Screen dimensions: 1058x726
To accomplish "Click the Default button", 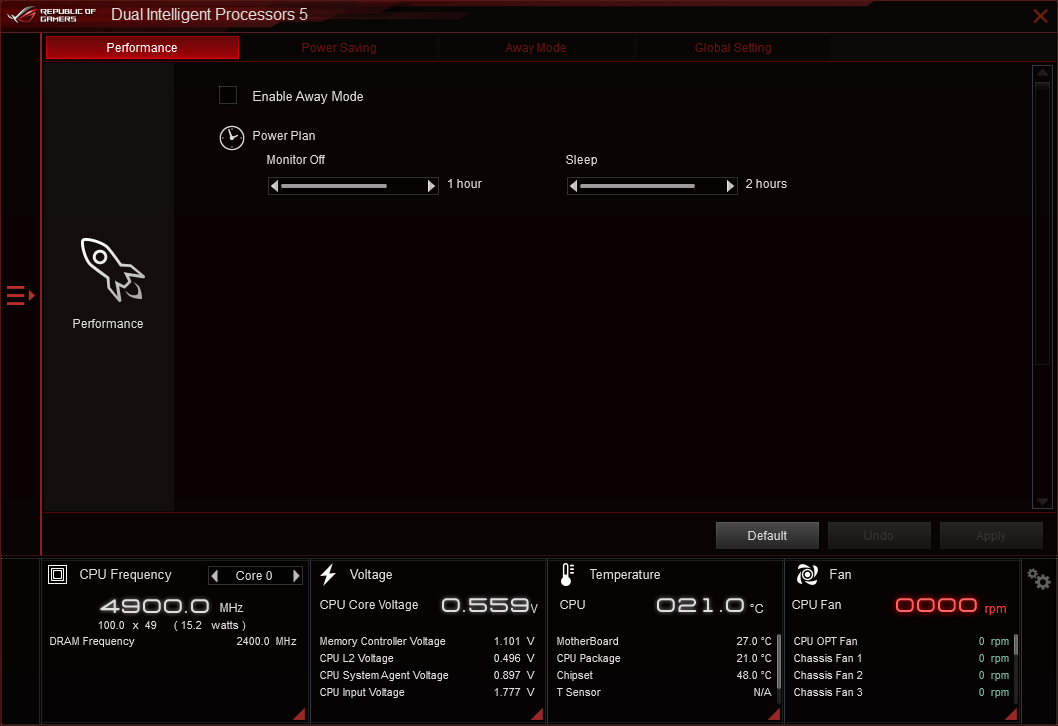I will click(x=767, y=535).
